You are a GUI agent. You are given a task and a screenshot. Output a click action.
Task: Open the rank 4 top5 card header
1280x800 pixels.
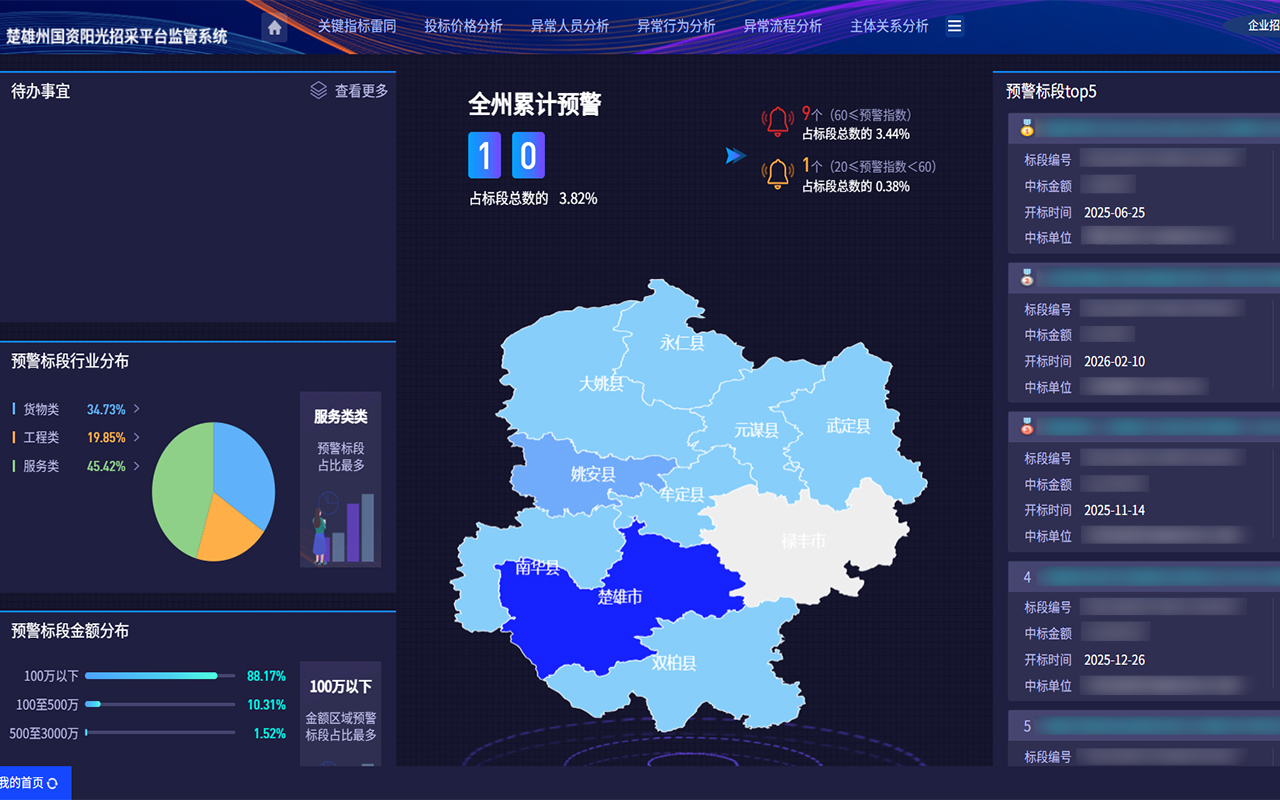click(1144, 577)
